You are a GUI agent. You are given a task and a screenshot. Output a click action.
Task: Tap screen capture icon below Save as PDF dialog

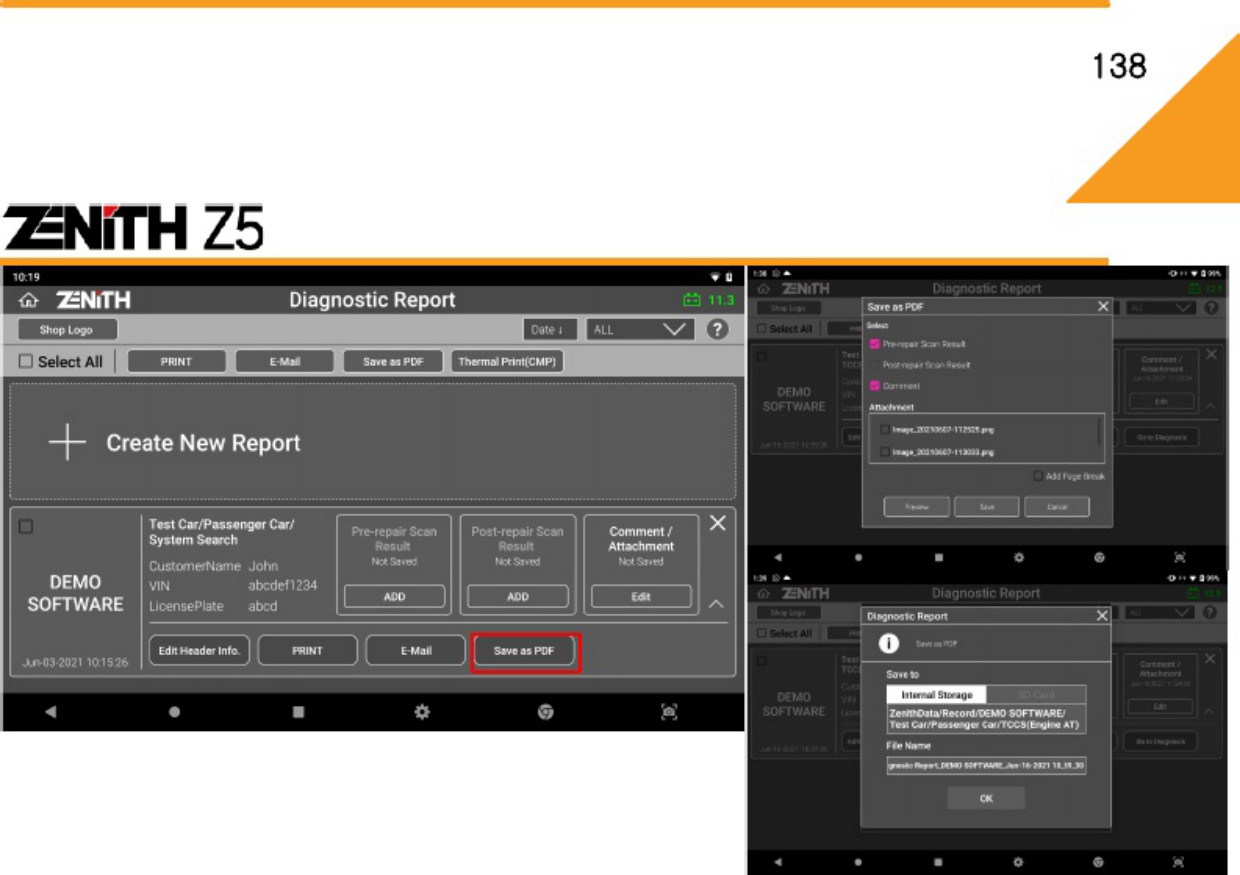1178,557
